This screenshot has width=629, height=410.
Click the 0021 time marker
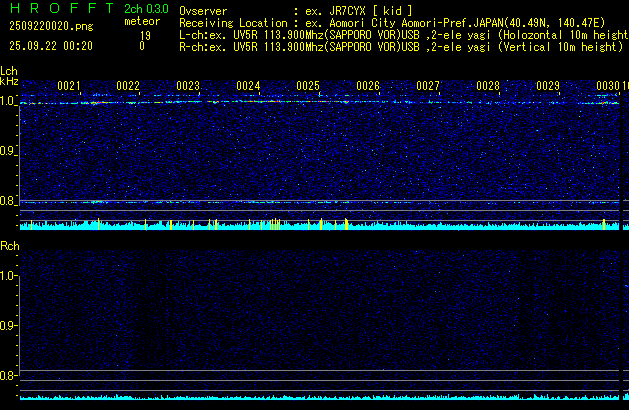[68, 87]
